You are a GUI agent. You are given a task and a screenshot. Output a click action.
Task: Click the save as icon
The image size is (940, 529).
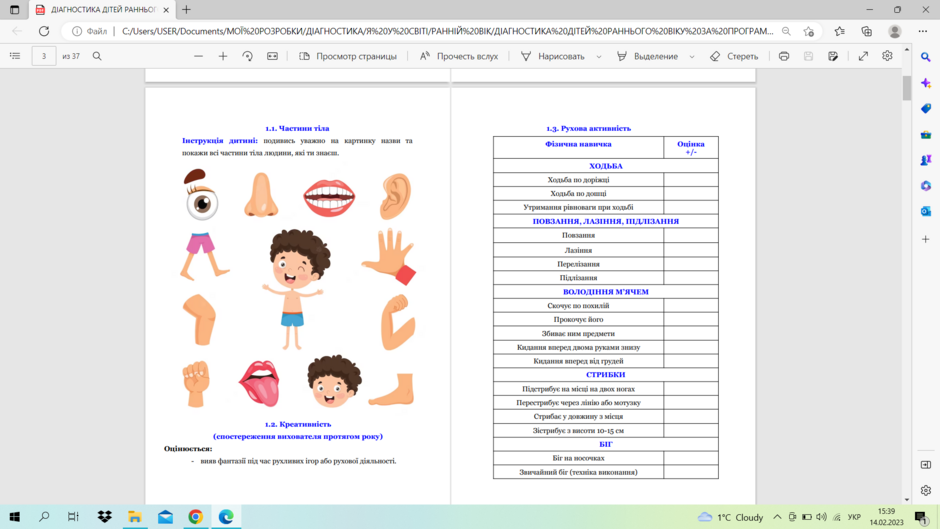click(833, 56)
